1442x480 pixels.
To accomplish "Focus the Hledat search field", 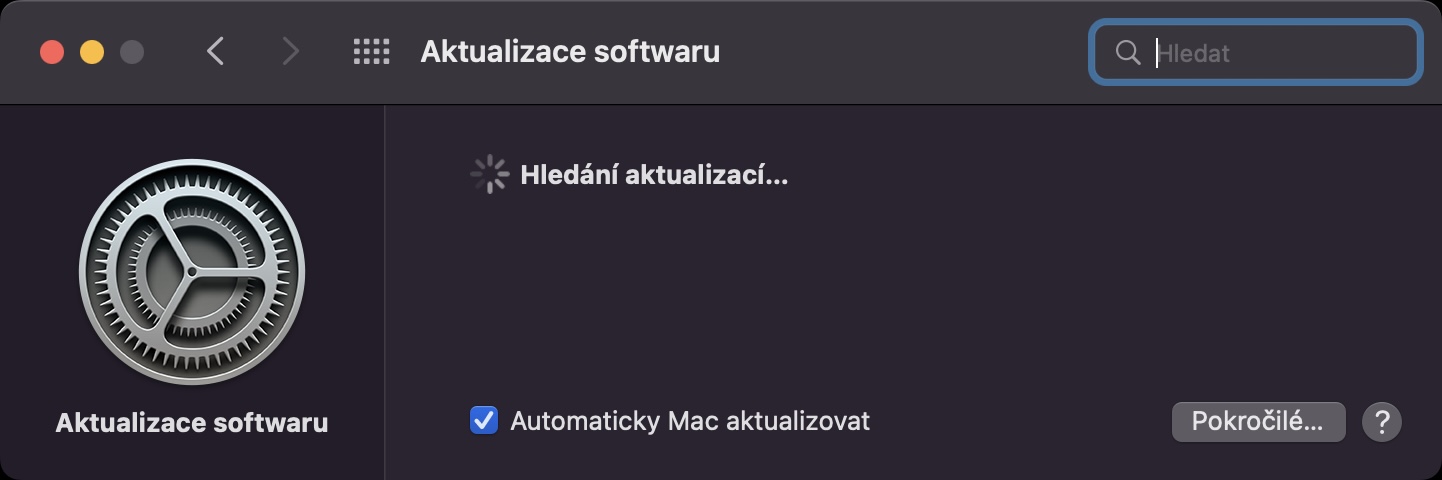I will (x=1280, y=53).
